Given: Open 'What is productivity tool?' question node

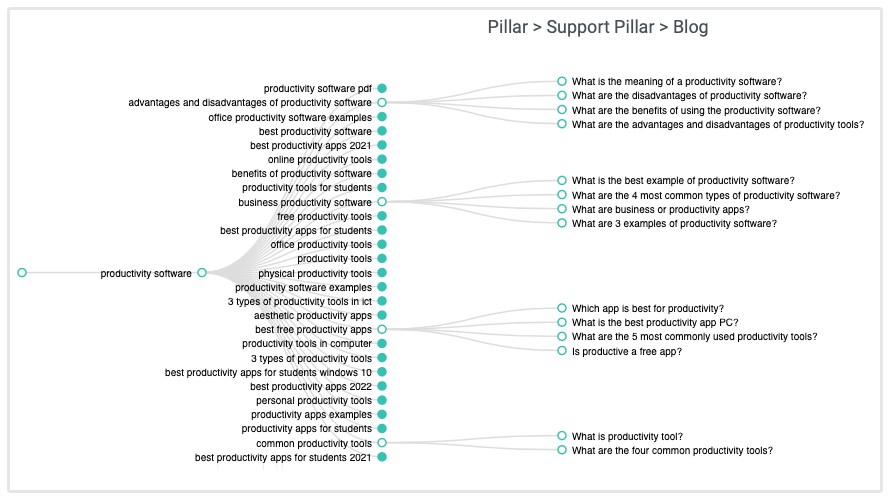Looking at the screenshot, I should [x=562, y=436].
